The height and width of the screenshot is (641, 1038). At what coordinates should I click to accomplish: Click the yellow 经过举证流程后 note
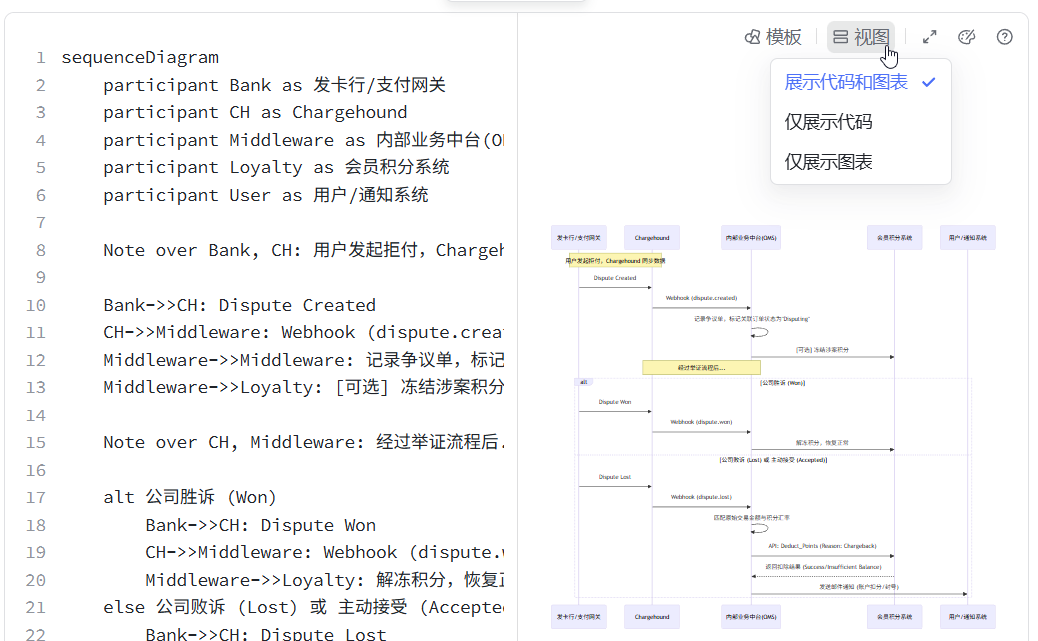pos(701,367)
